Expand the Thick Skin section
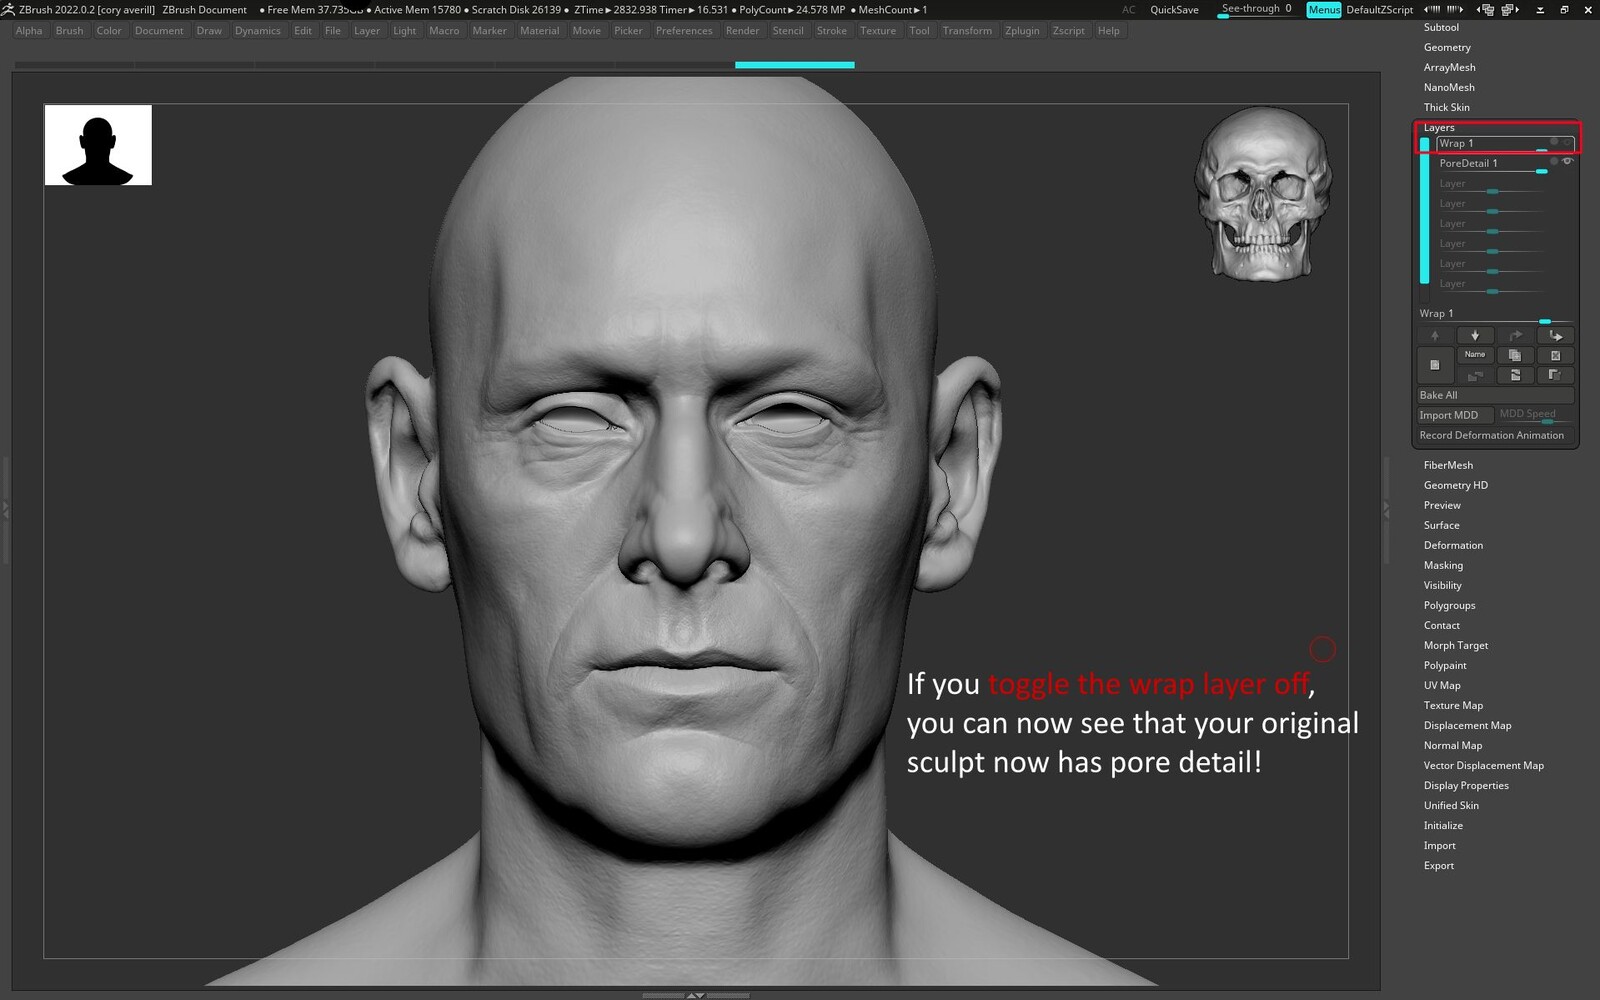The height and width of the screenshot is (1000, 1600). 1446,108
